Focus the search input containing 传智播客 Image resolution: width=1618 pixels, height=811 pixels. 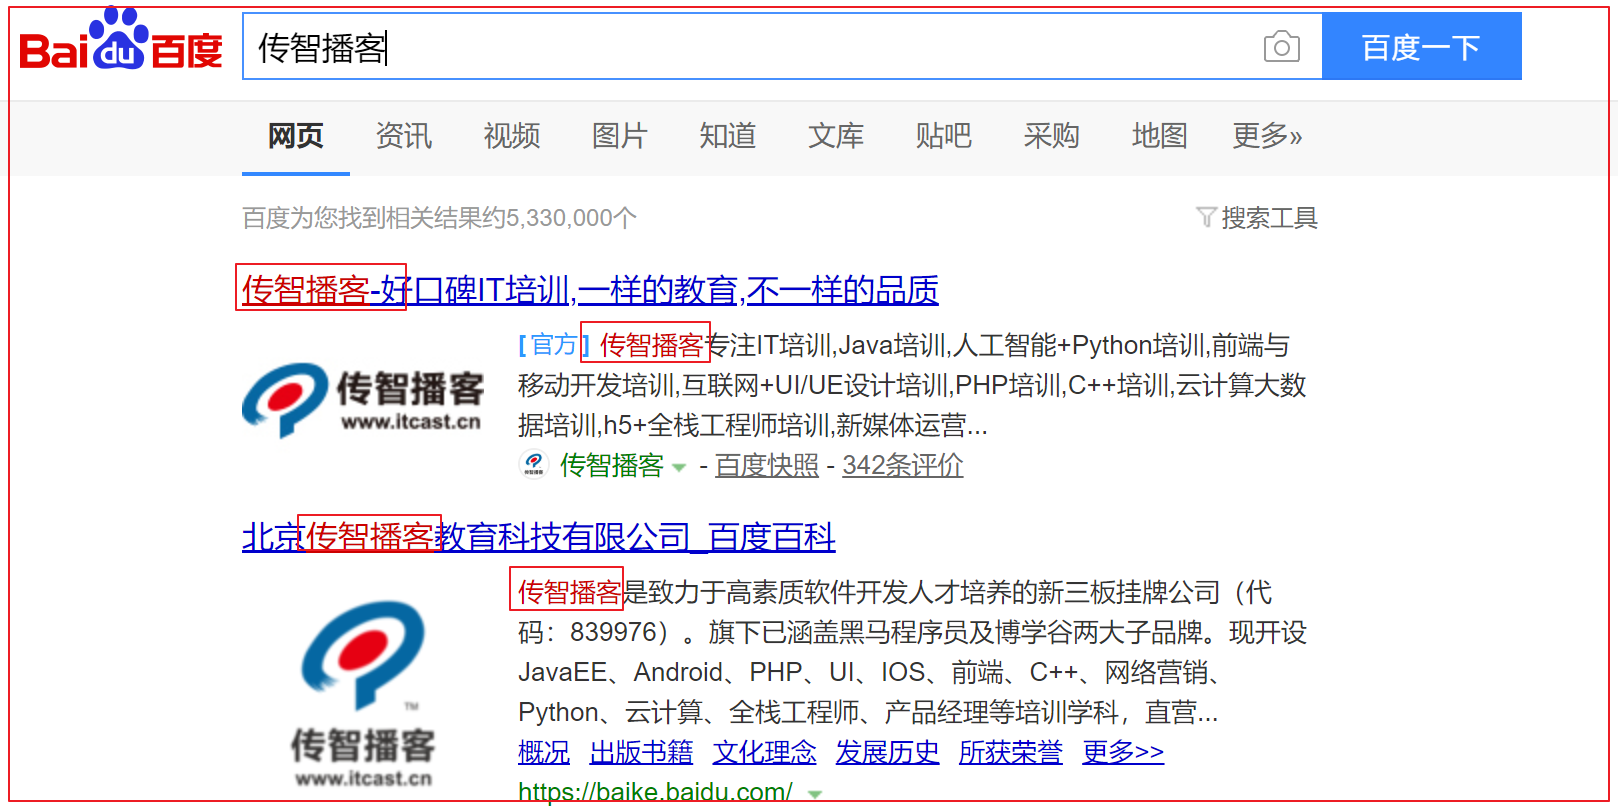[x=752, y=46]
